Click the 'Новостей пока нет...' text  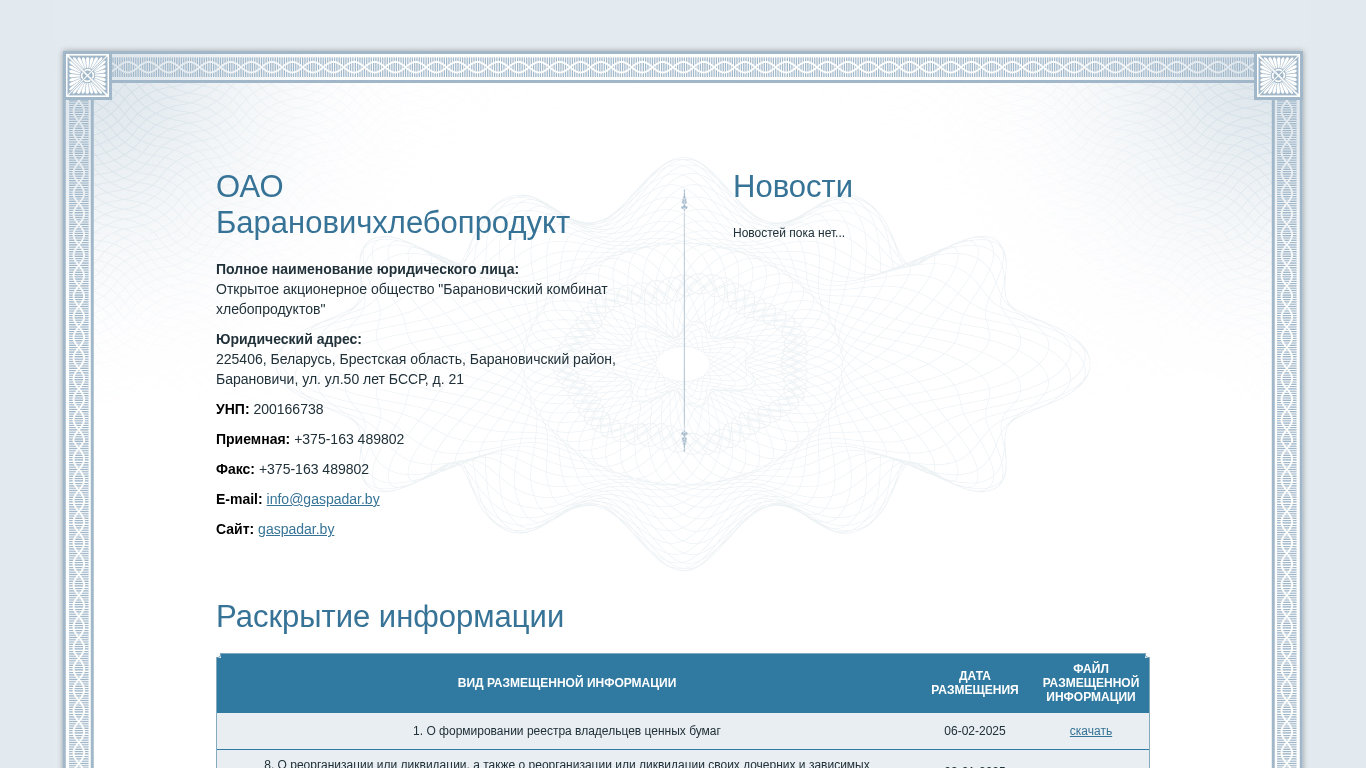(788, 233)
